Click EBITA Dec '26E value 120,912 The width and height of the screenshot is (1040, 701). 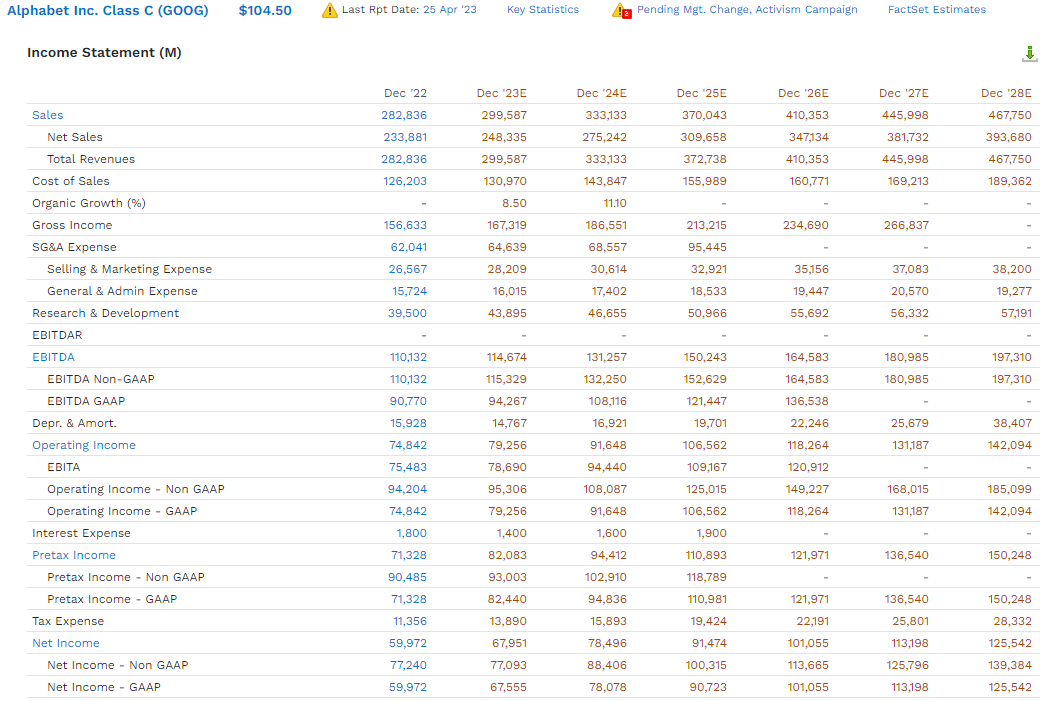tap(808, 467)
